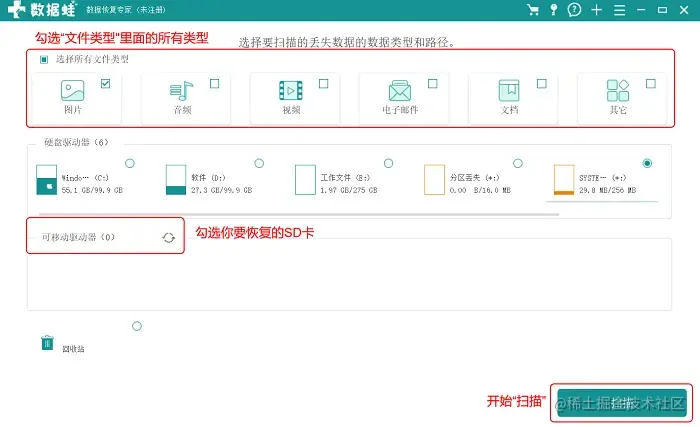Select the 软件 (D:) drive radio button
The width and height of the screenshot is (700, 427).
259,163
